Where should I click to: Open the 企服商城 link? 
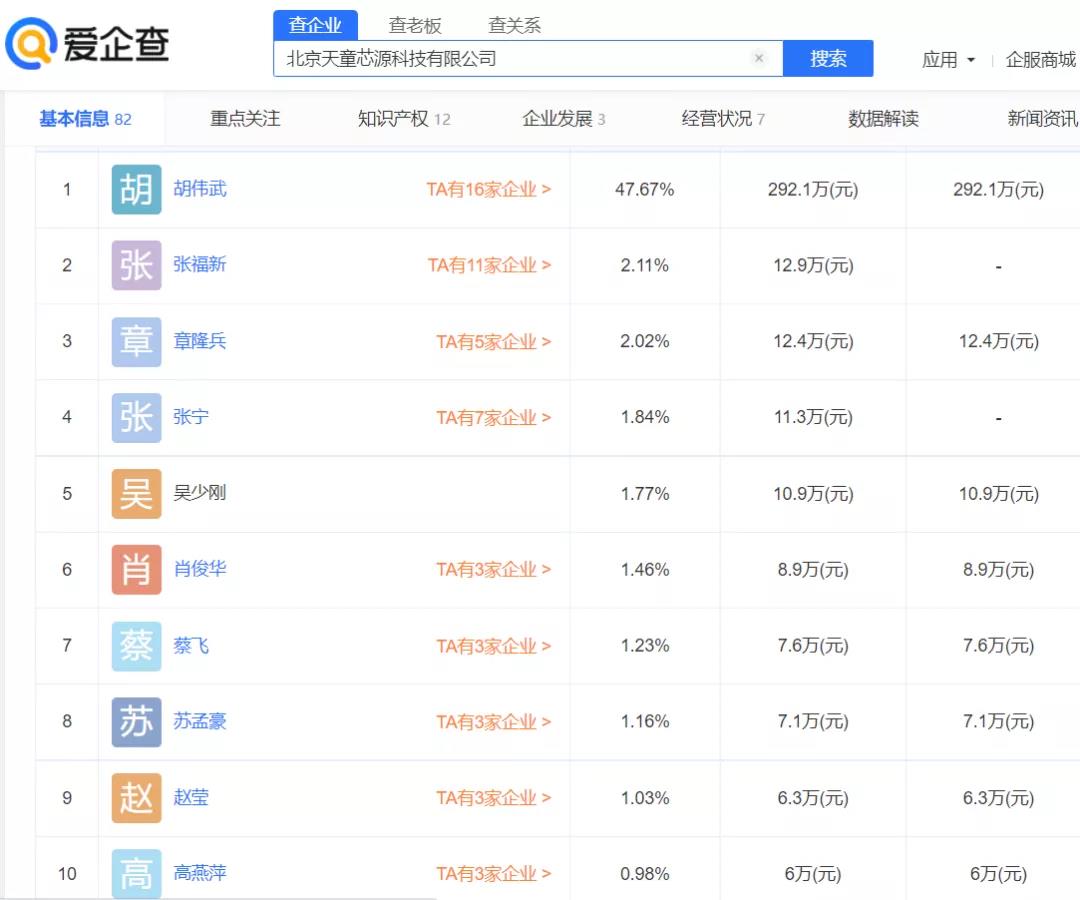click(x=1040, y=60)
